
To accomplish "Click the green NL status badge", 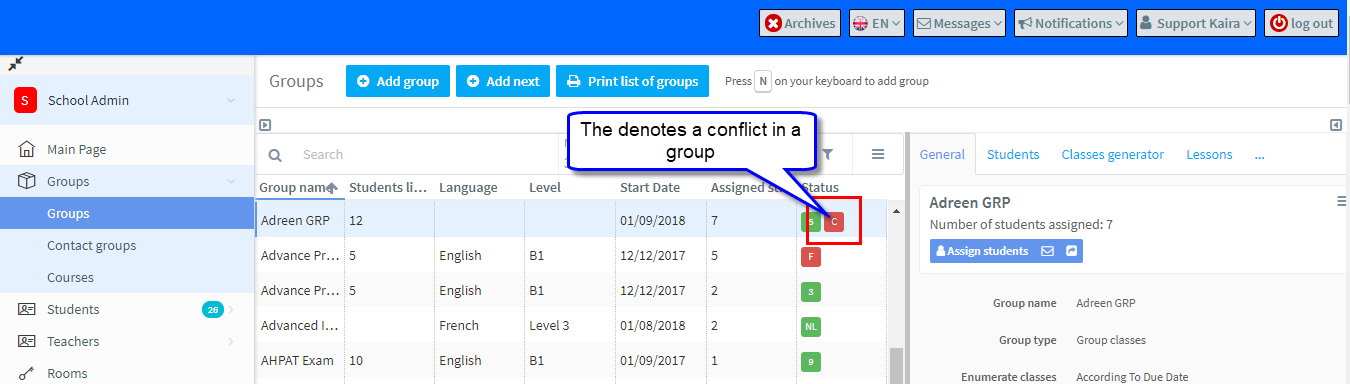I will click(811, 327).
